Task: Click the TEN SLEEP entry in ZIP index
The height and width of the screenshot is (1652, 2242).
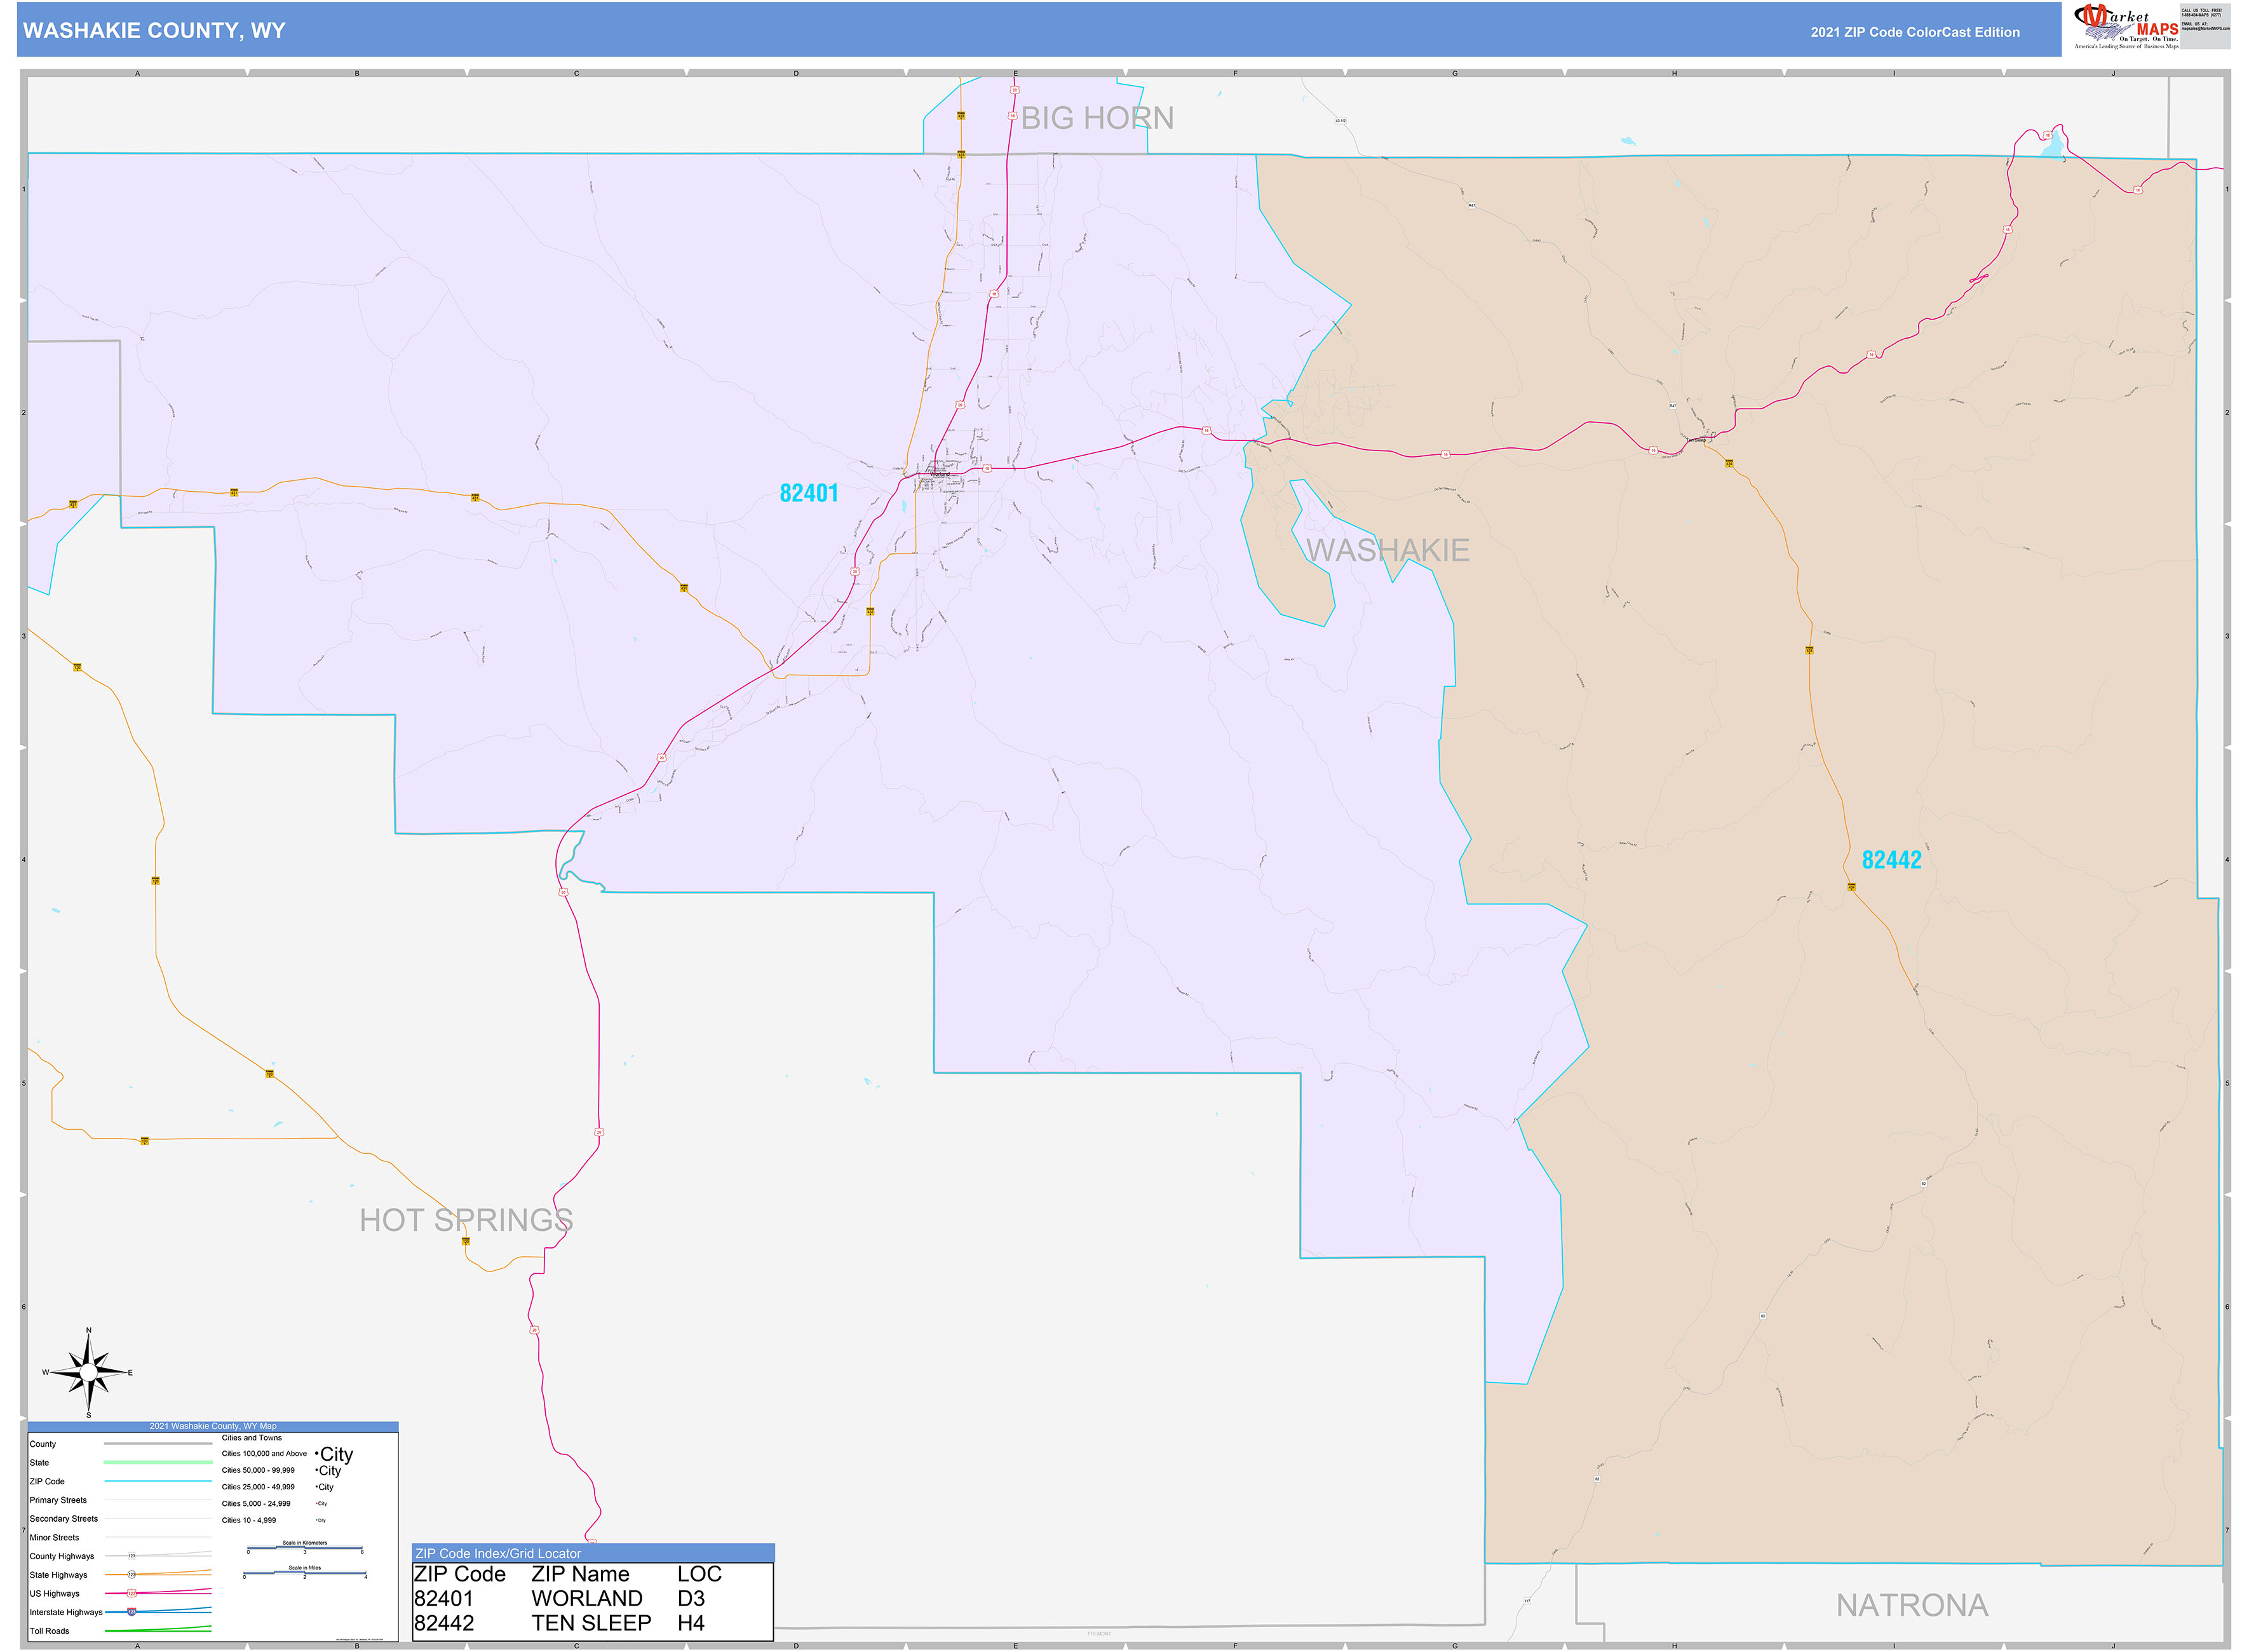Action: coord(590,1623)
